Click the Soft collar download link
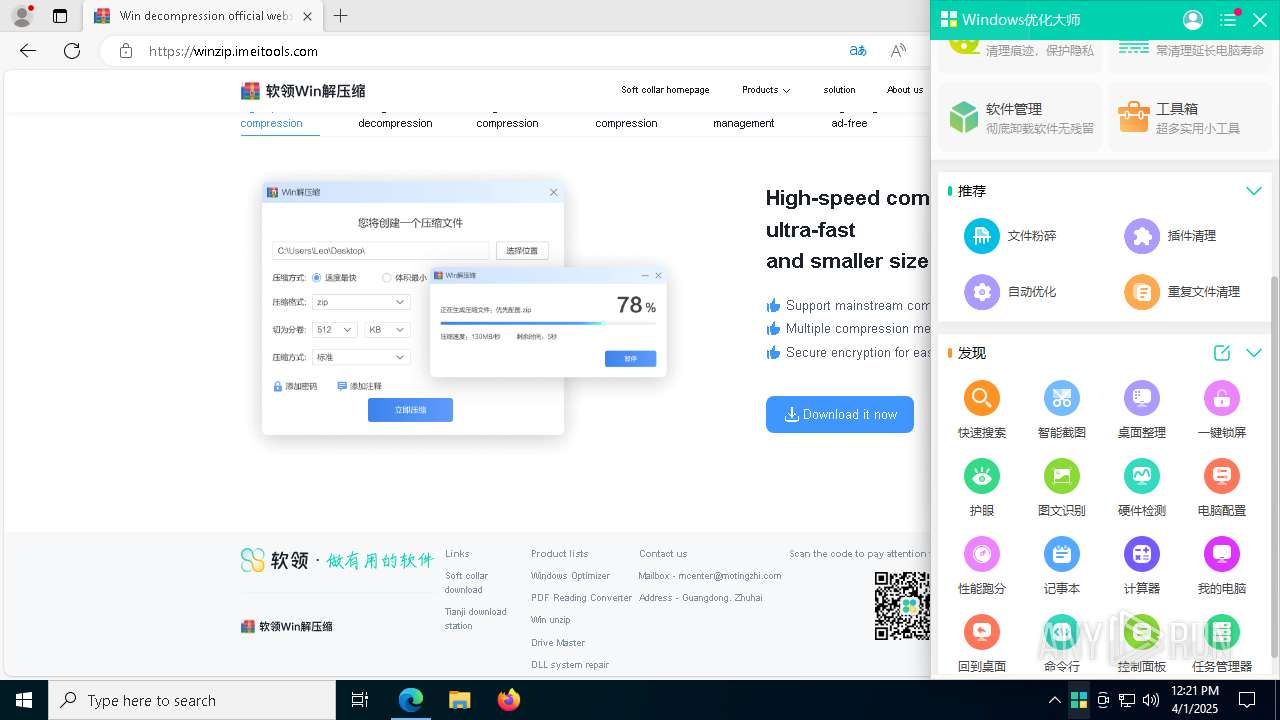Screen dimensions: 1280x720 [x=467, y=583]
